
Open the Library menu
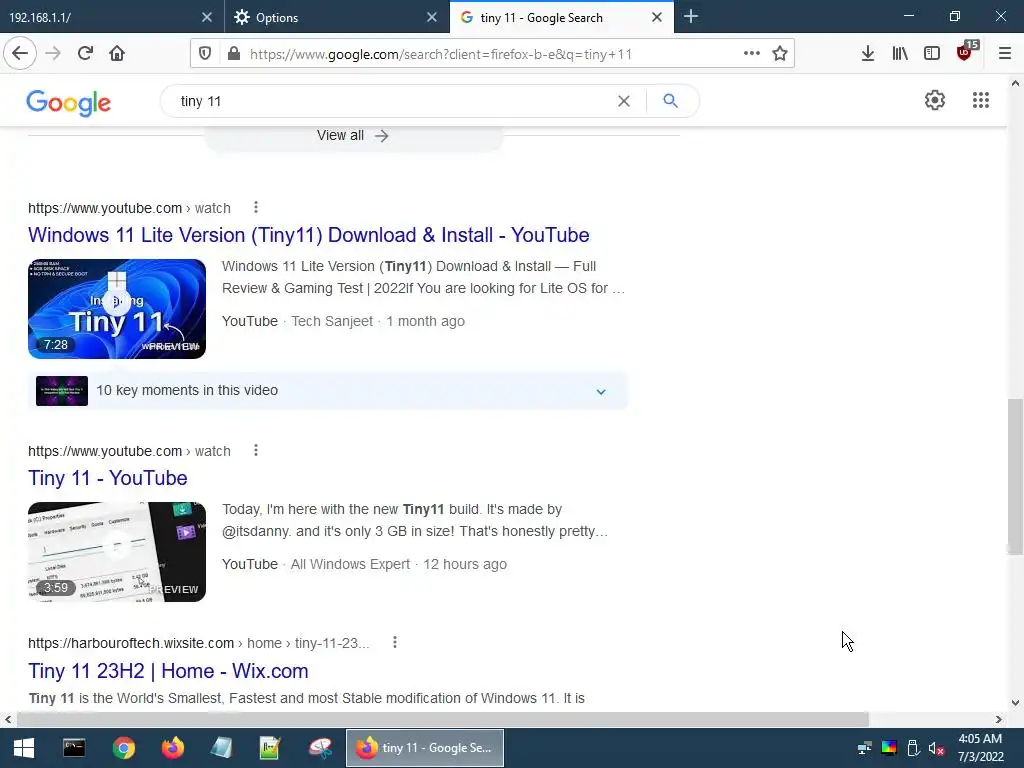(x=900, y=54)
